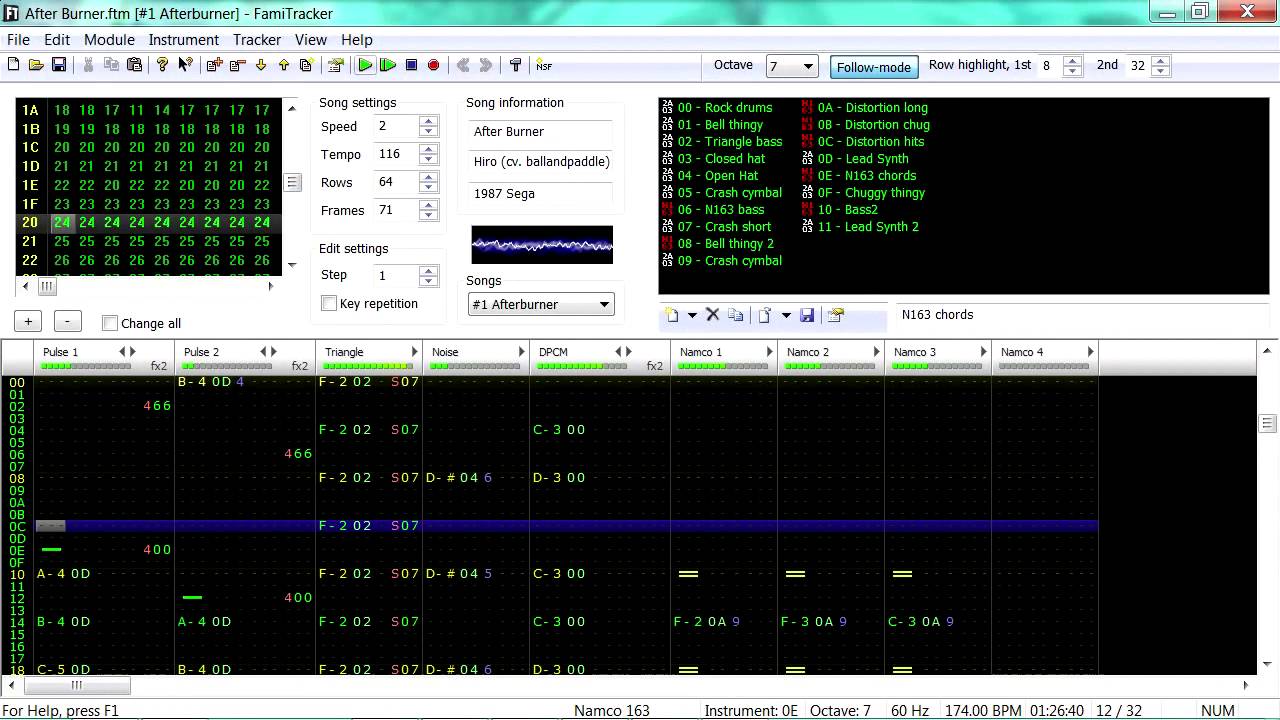
Task: Open the Edit menu
Action: (x=57, y=40)
